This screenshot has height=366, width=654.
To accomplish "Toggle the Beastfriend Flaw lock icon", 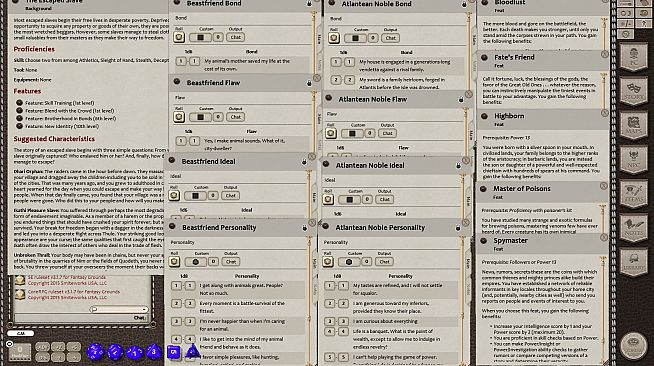I will (309, 83).
